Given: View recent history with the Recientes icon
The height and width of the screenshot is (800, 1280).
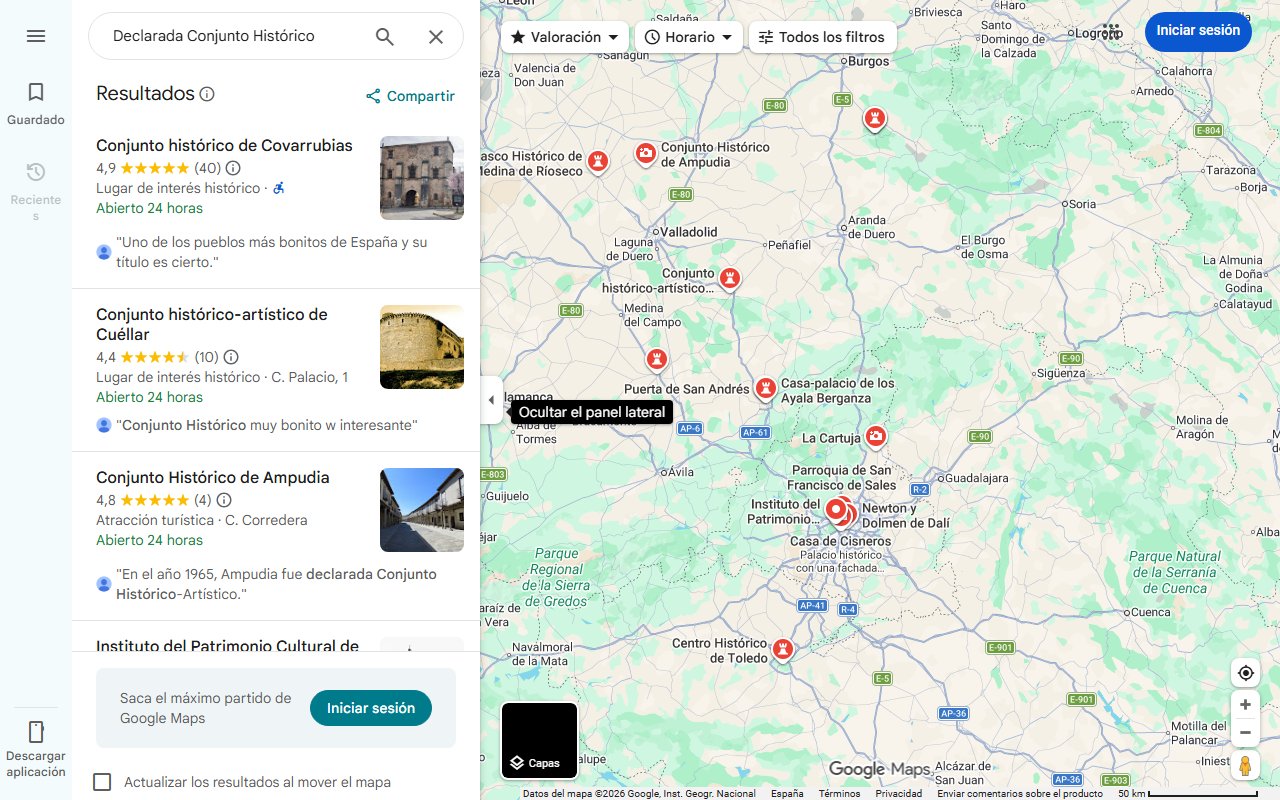Looking at the screenshot, I should [36, 171].
